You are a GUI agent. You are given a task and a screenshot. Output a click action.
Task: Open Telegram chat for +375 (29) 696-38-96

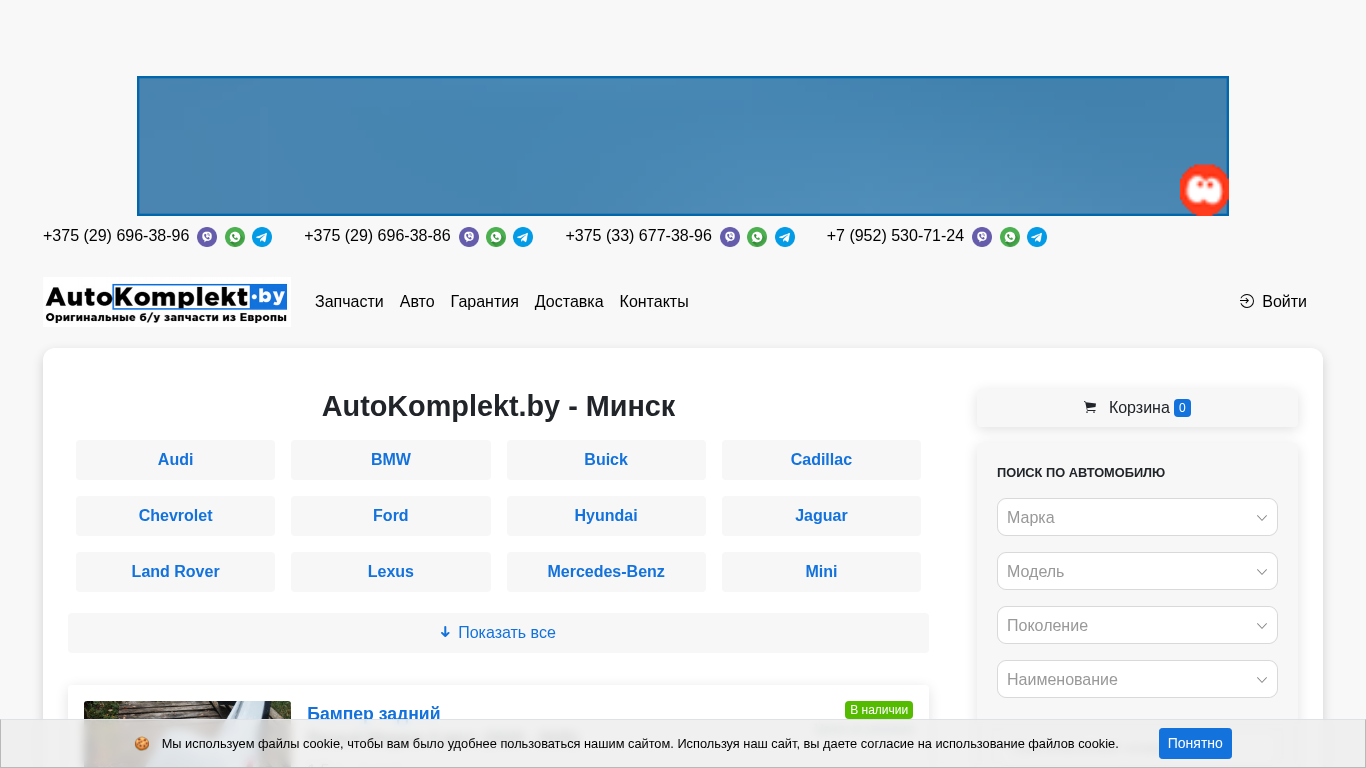tap(262, 237)
